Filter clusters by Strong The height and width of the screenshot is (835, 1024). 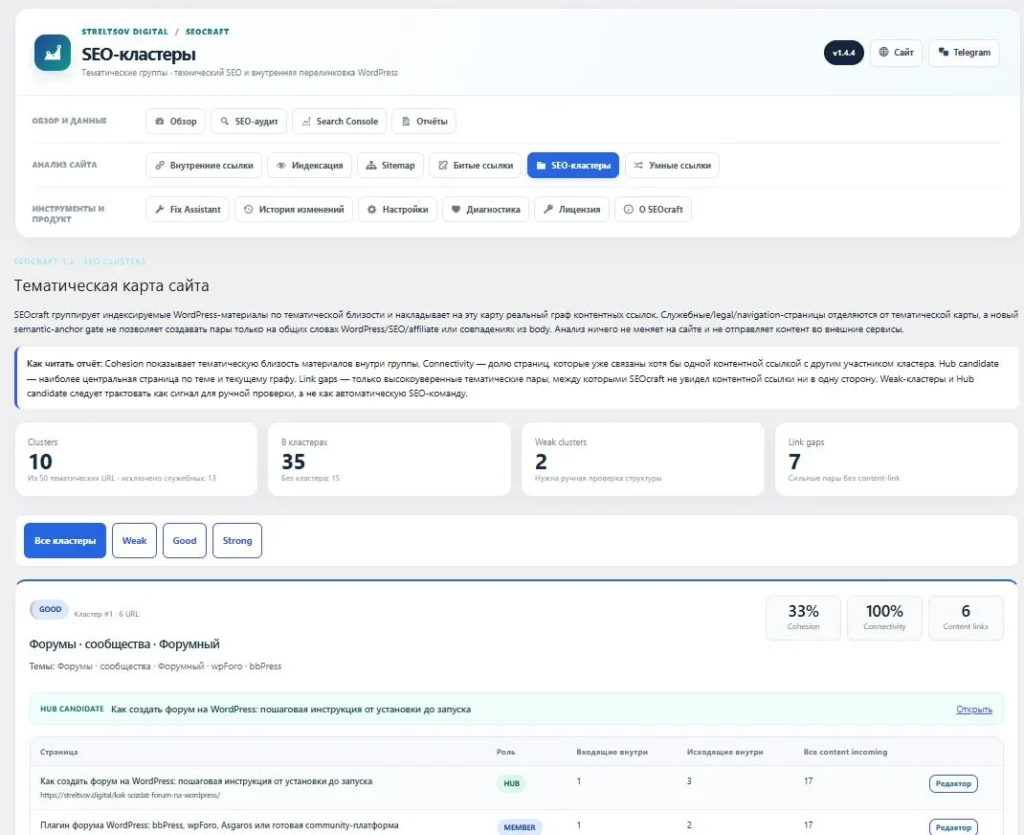pos(237,541)
